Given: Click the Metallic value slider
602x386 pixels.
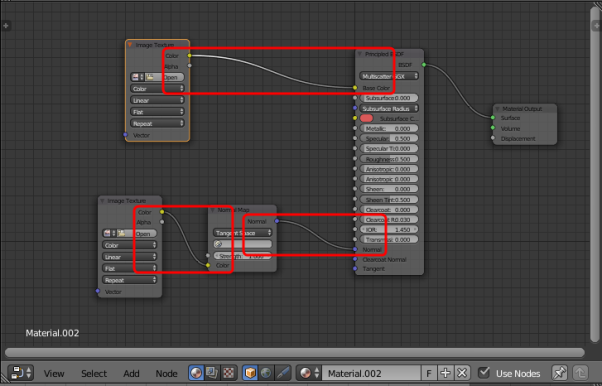Looking at the screenshot, I should 389,129.
